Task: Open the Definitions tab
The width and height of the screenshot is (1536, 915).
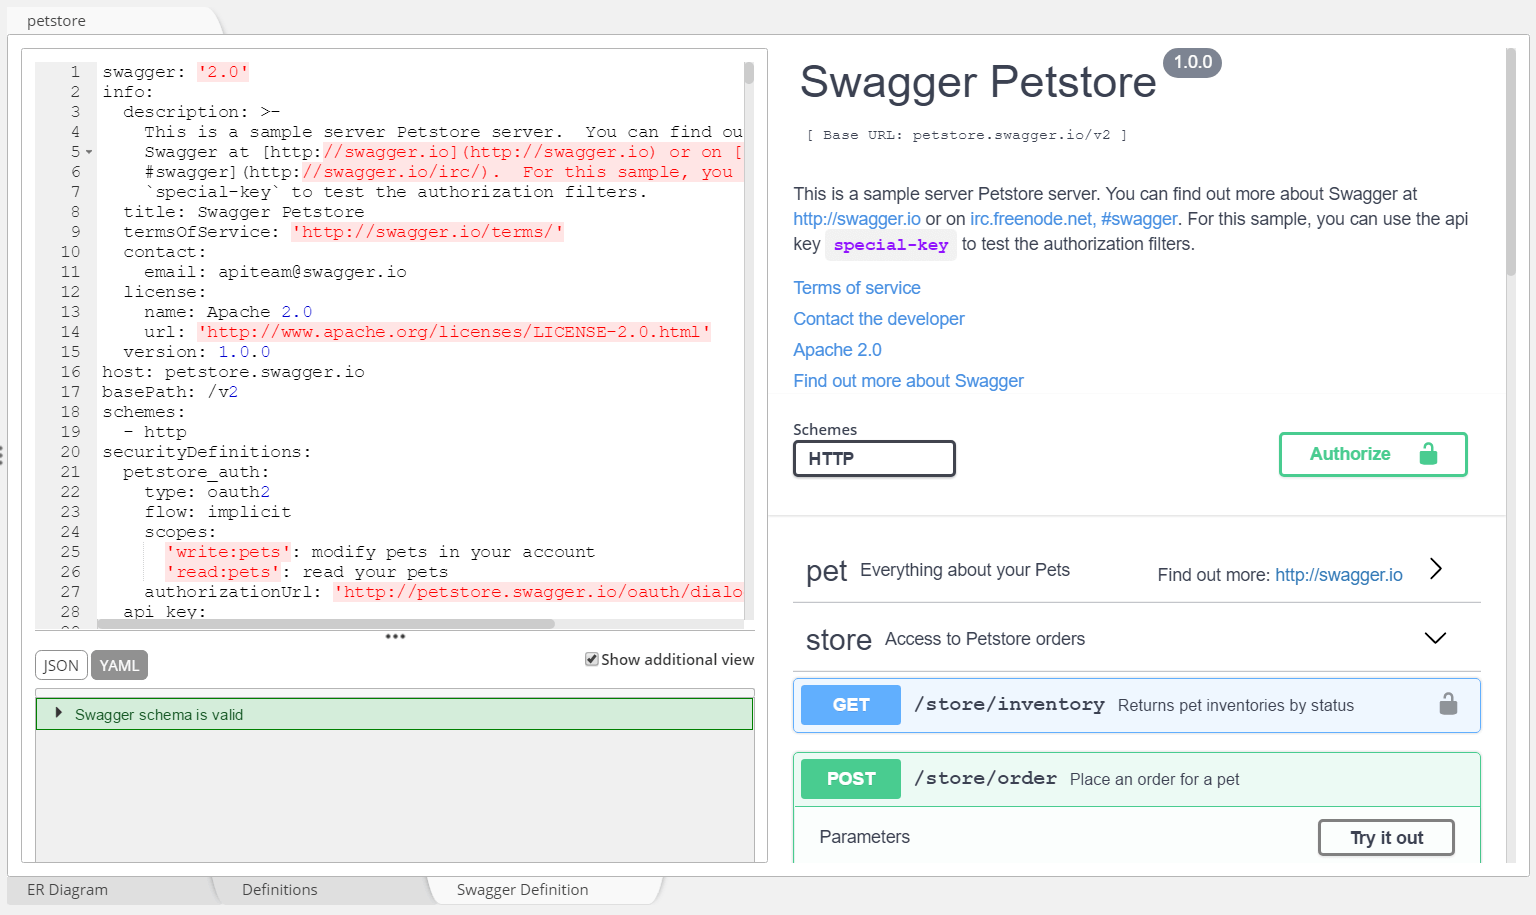Action: click(279, 889)
